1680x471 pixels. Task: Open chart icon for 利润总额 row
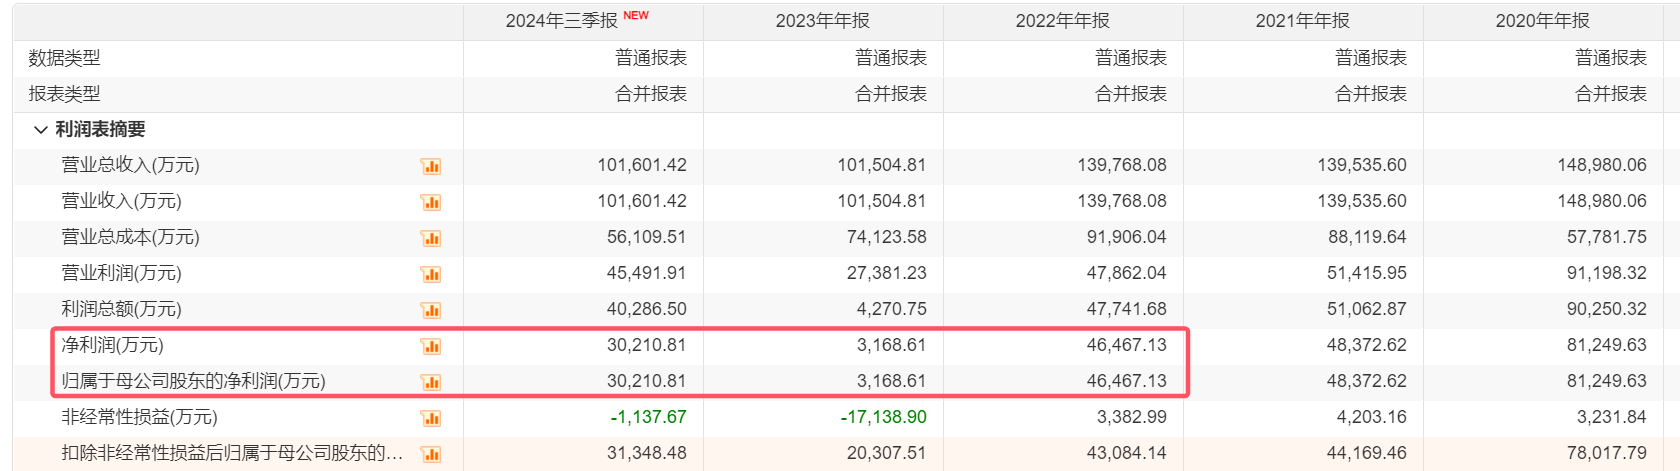[431, 310]
